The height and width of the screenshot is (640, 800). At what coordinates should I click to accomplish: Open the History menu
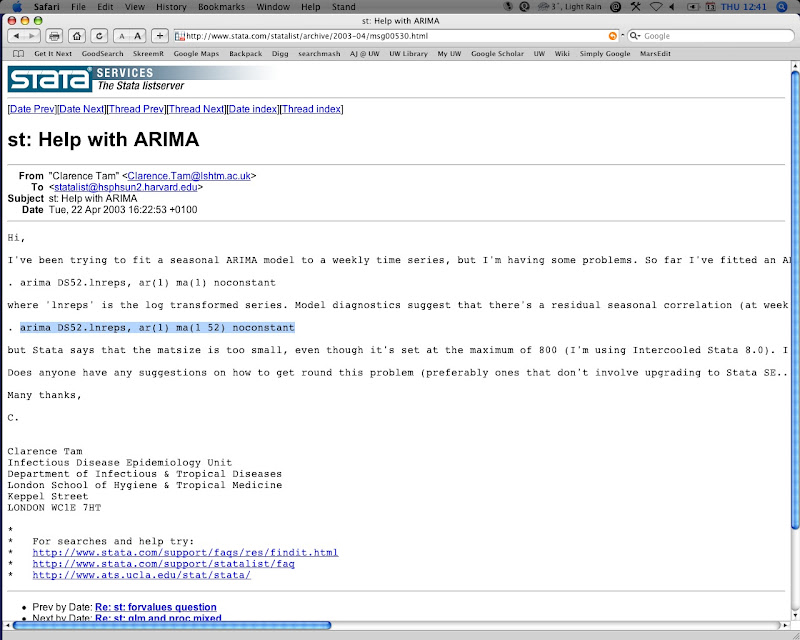click(x=170, y=6)
